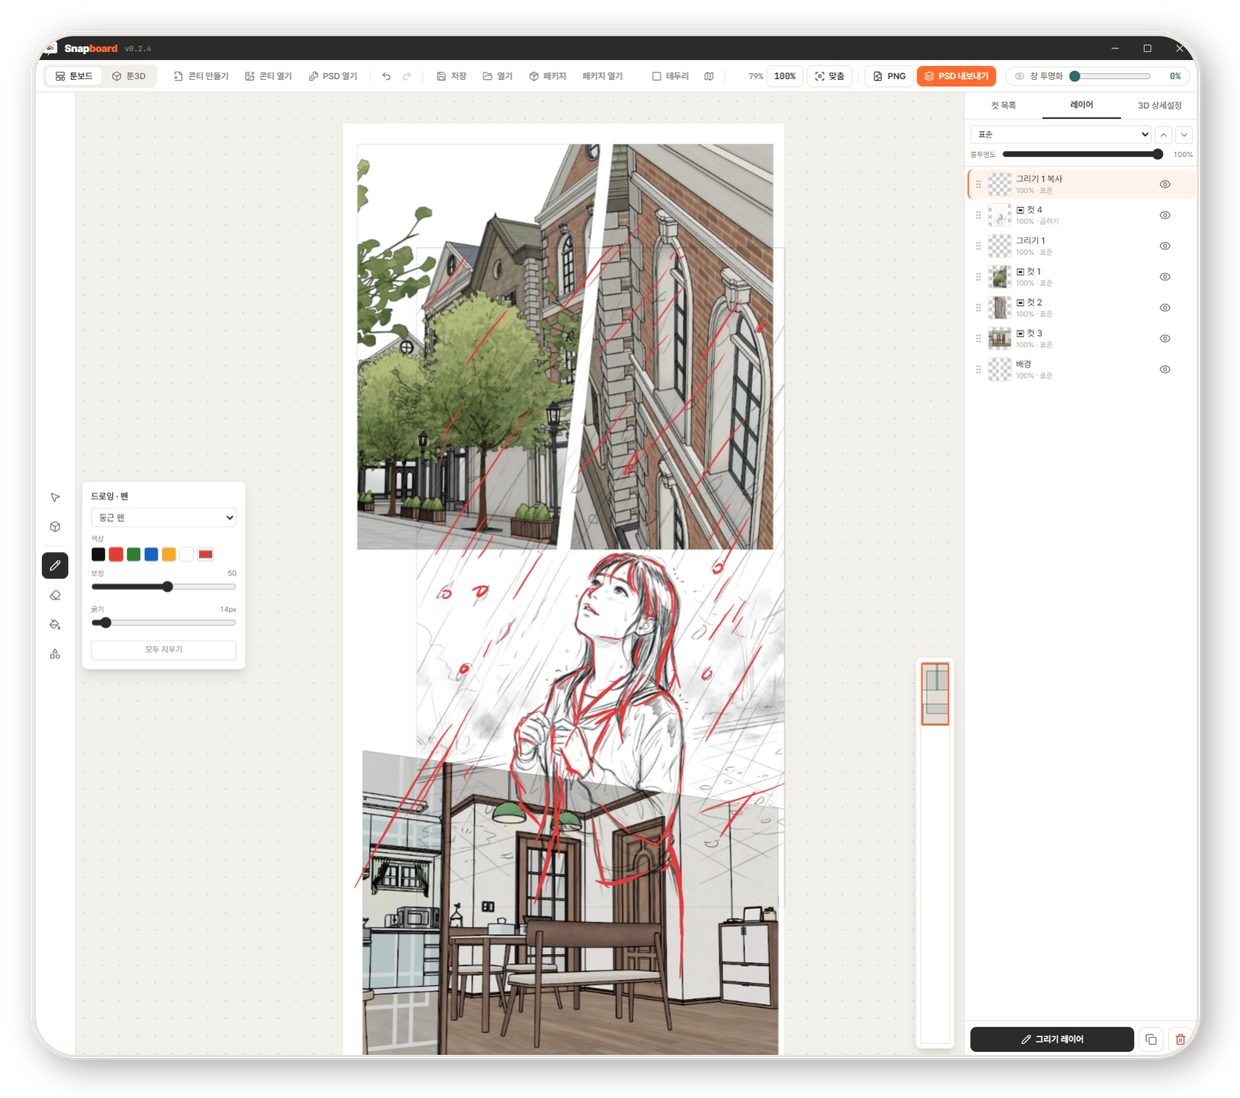This screenshot has height=1098, width=1240.
Task: Switch to the 3D 상세설정 tab
Action: click(1159, 105)
